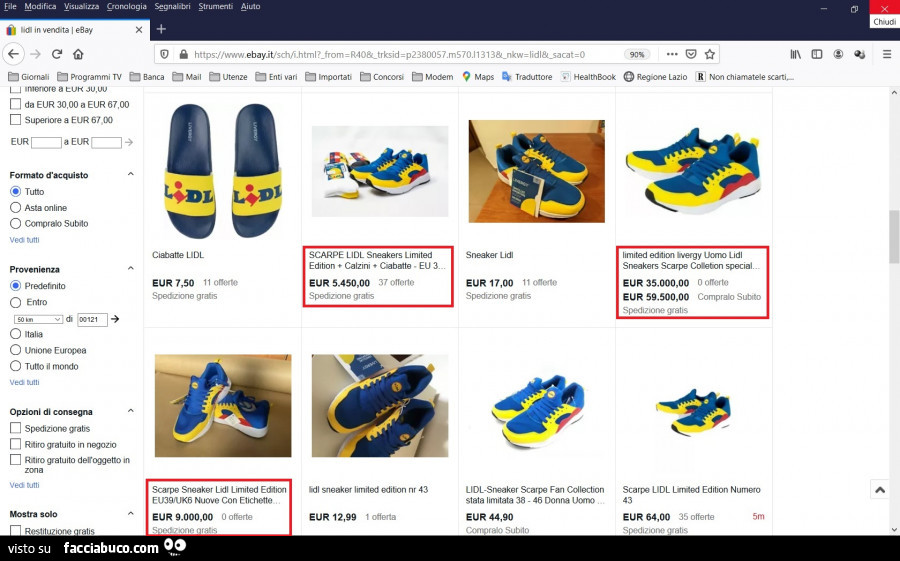Click the maximum EUR price field
This screenshot has width=900, height=561.
click(x=106, y=142)
